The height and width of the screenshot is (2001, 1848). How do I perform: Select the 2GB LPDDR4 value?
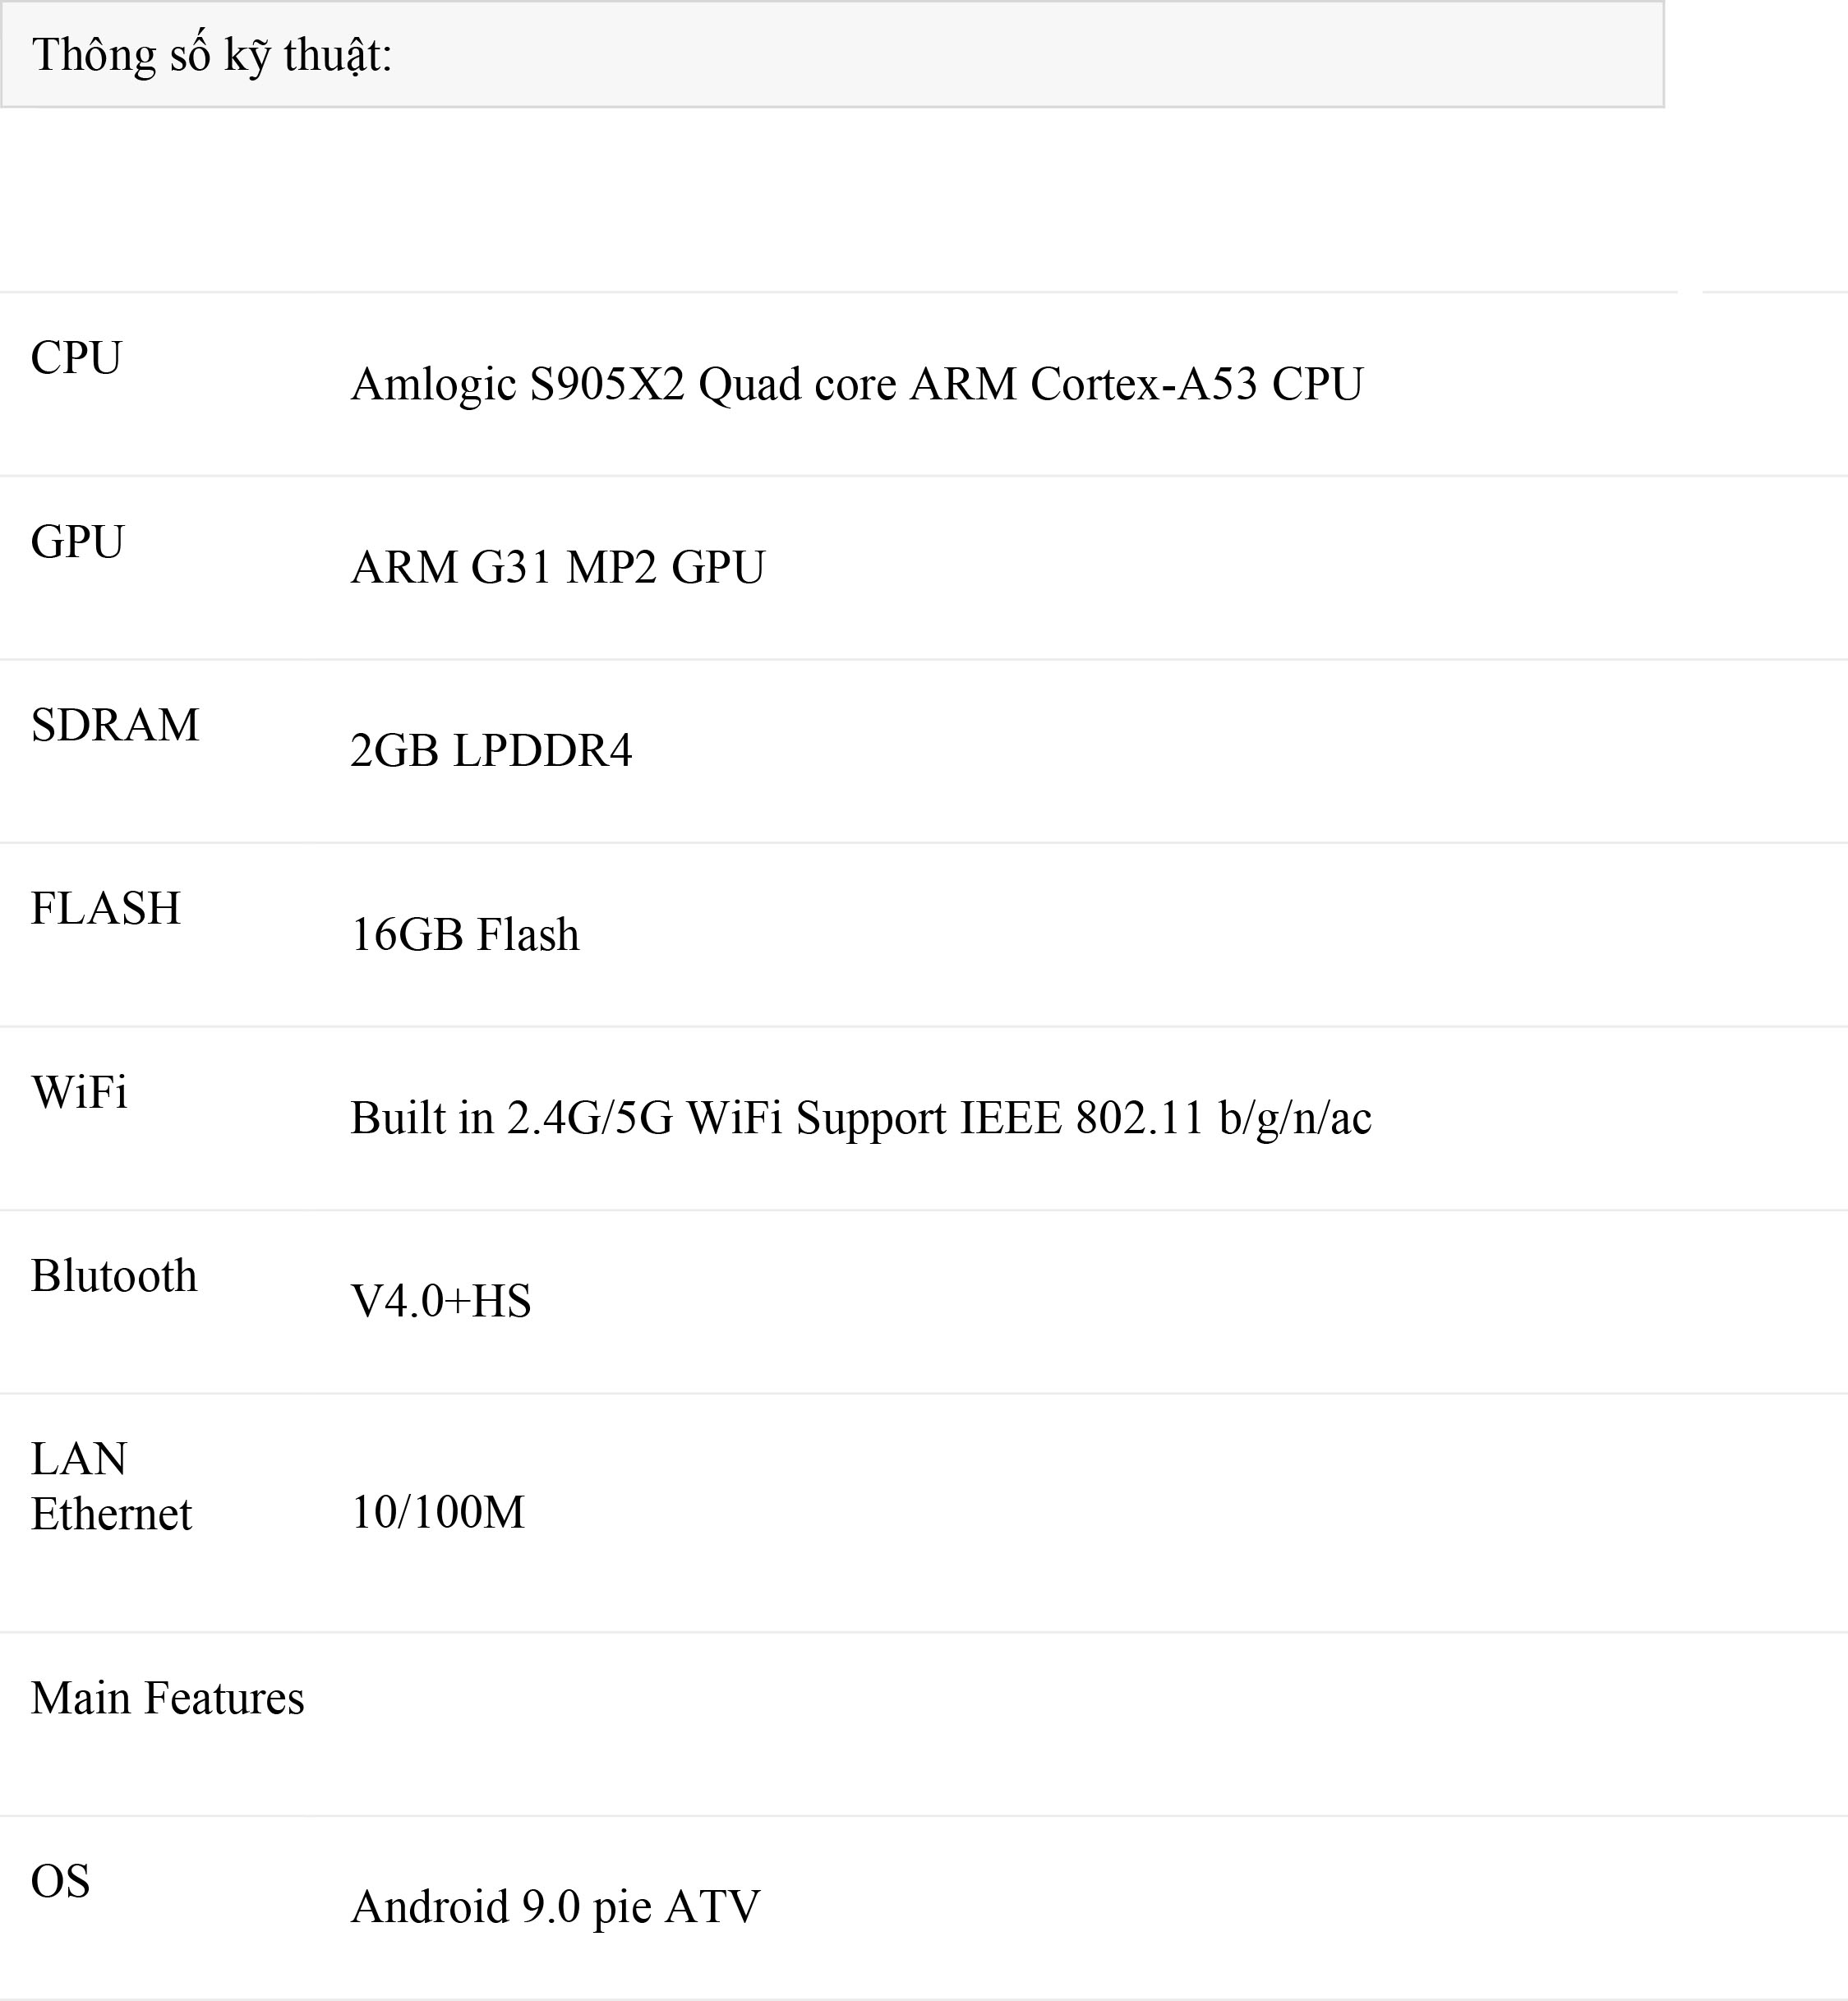[491, 751]
